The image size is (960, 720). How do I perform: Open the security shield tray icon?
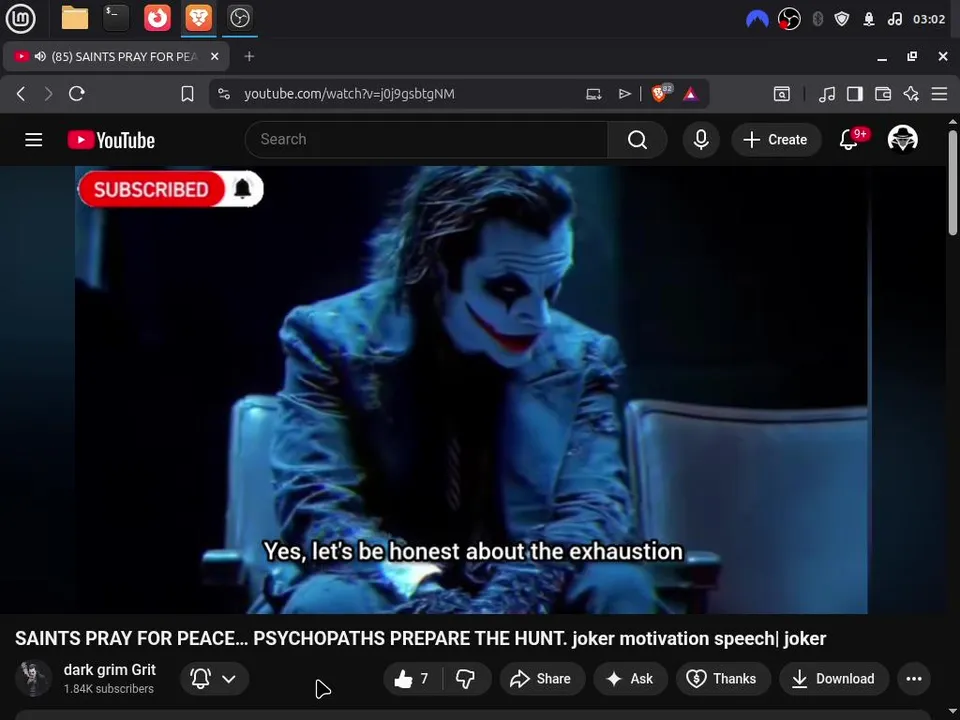(x=842, y=20)
